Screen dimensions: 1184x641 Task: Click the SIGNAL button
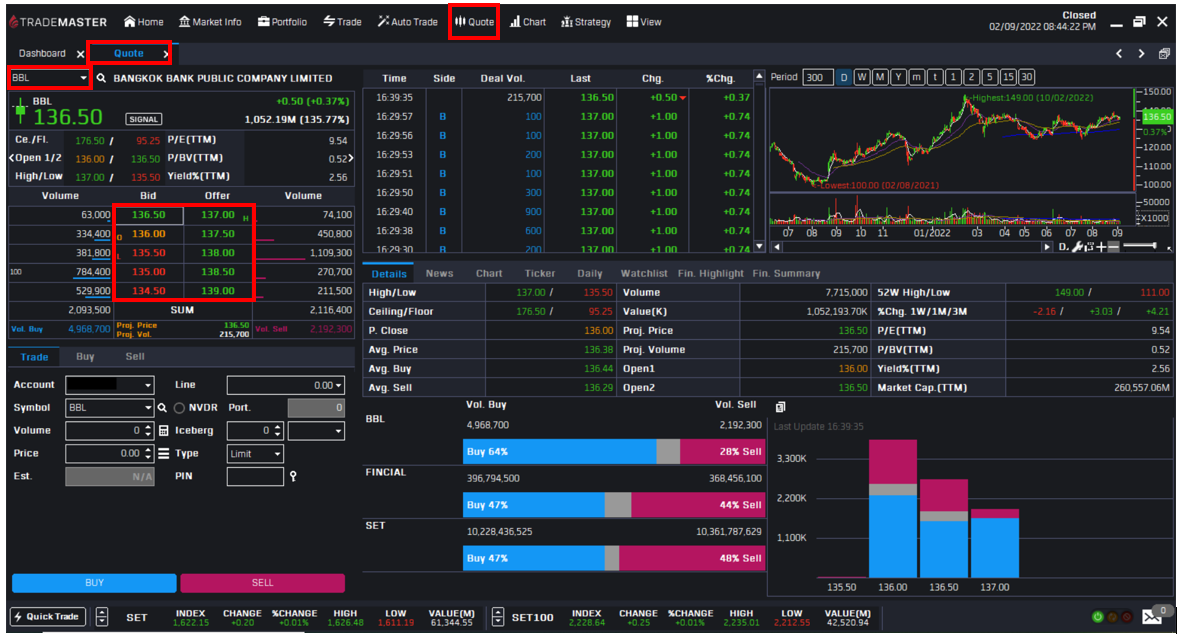click(143, 119)
